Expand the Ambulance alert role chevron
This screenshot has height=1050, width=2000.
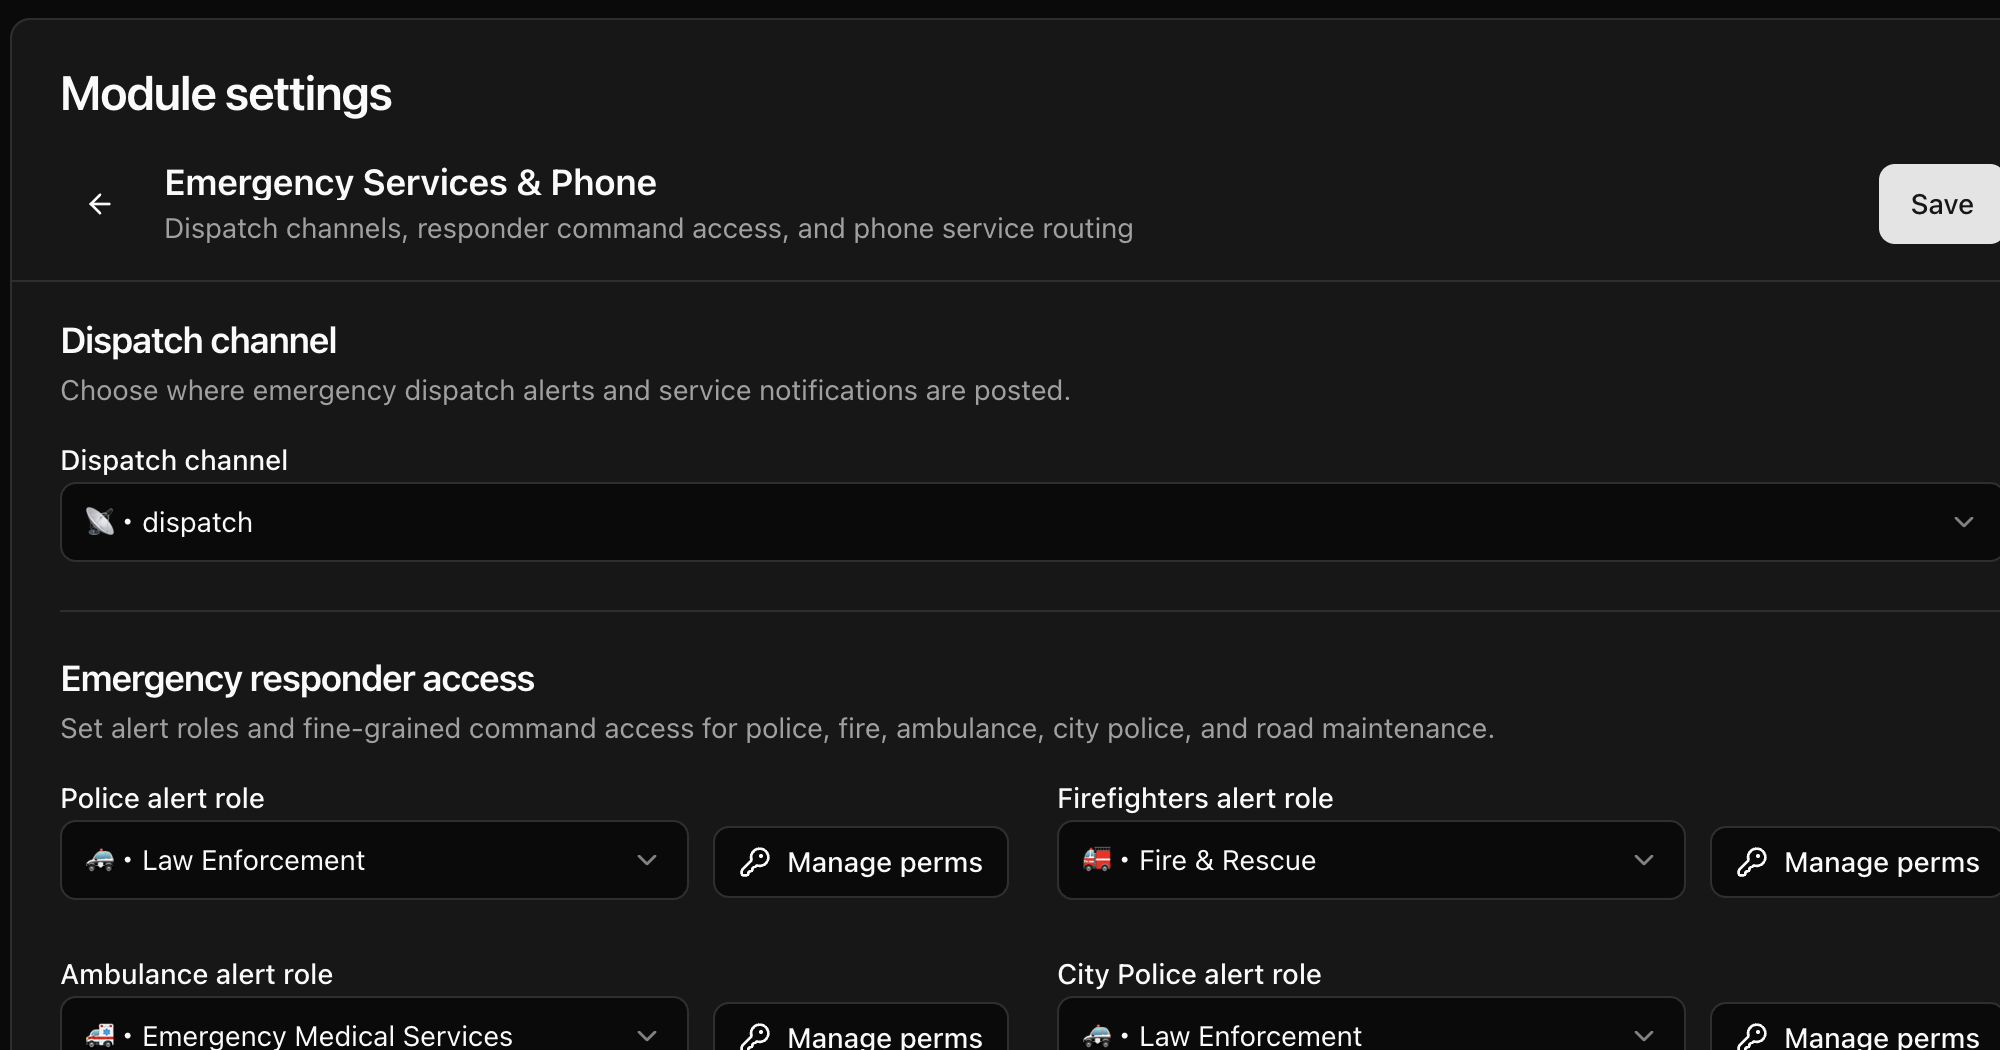point(647,1036)
